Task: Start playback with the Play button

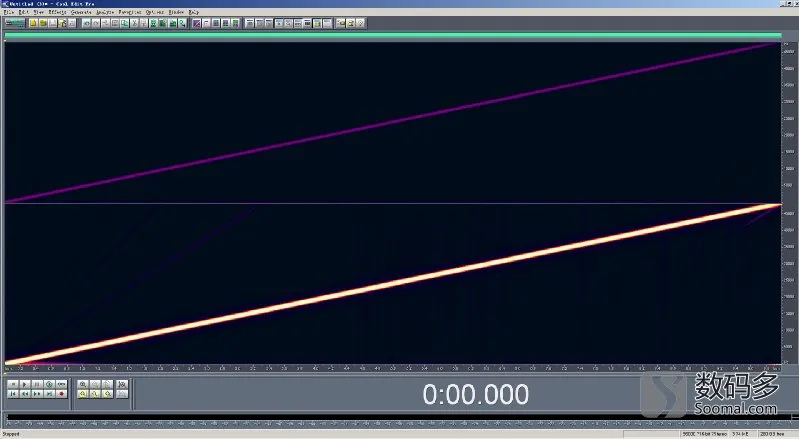Action: 24,385
